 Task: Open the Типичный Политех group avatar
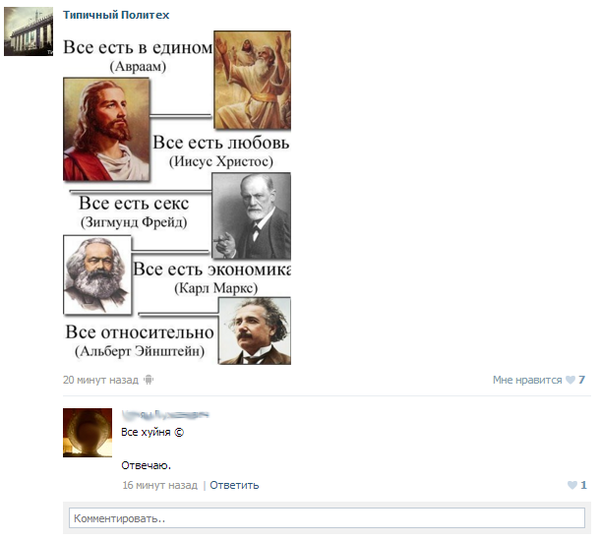(x=28, y=31)
